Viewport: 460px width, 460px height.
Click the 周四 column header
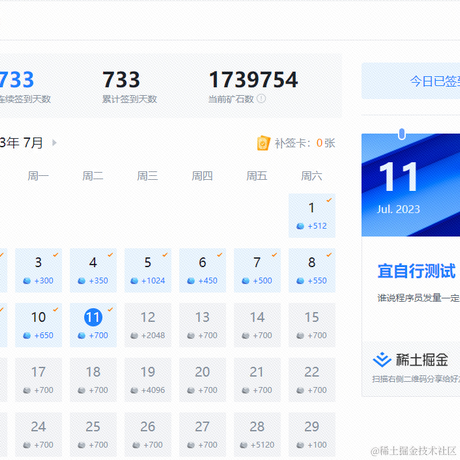click(202, 176)
